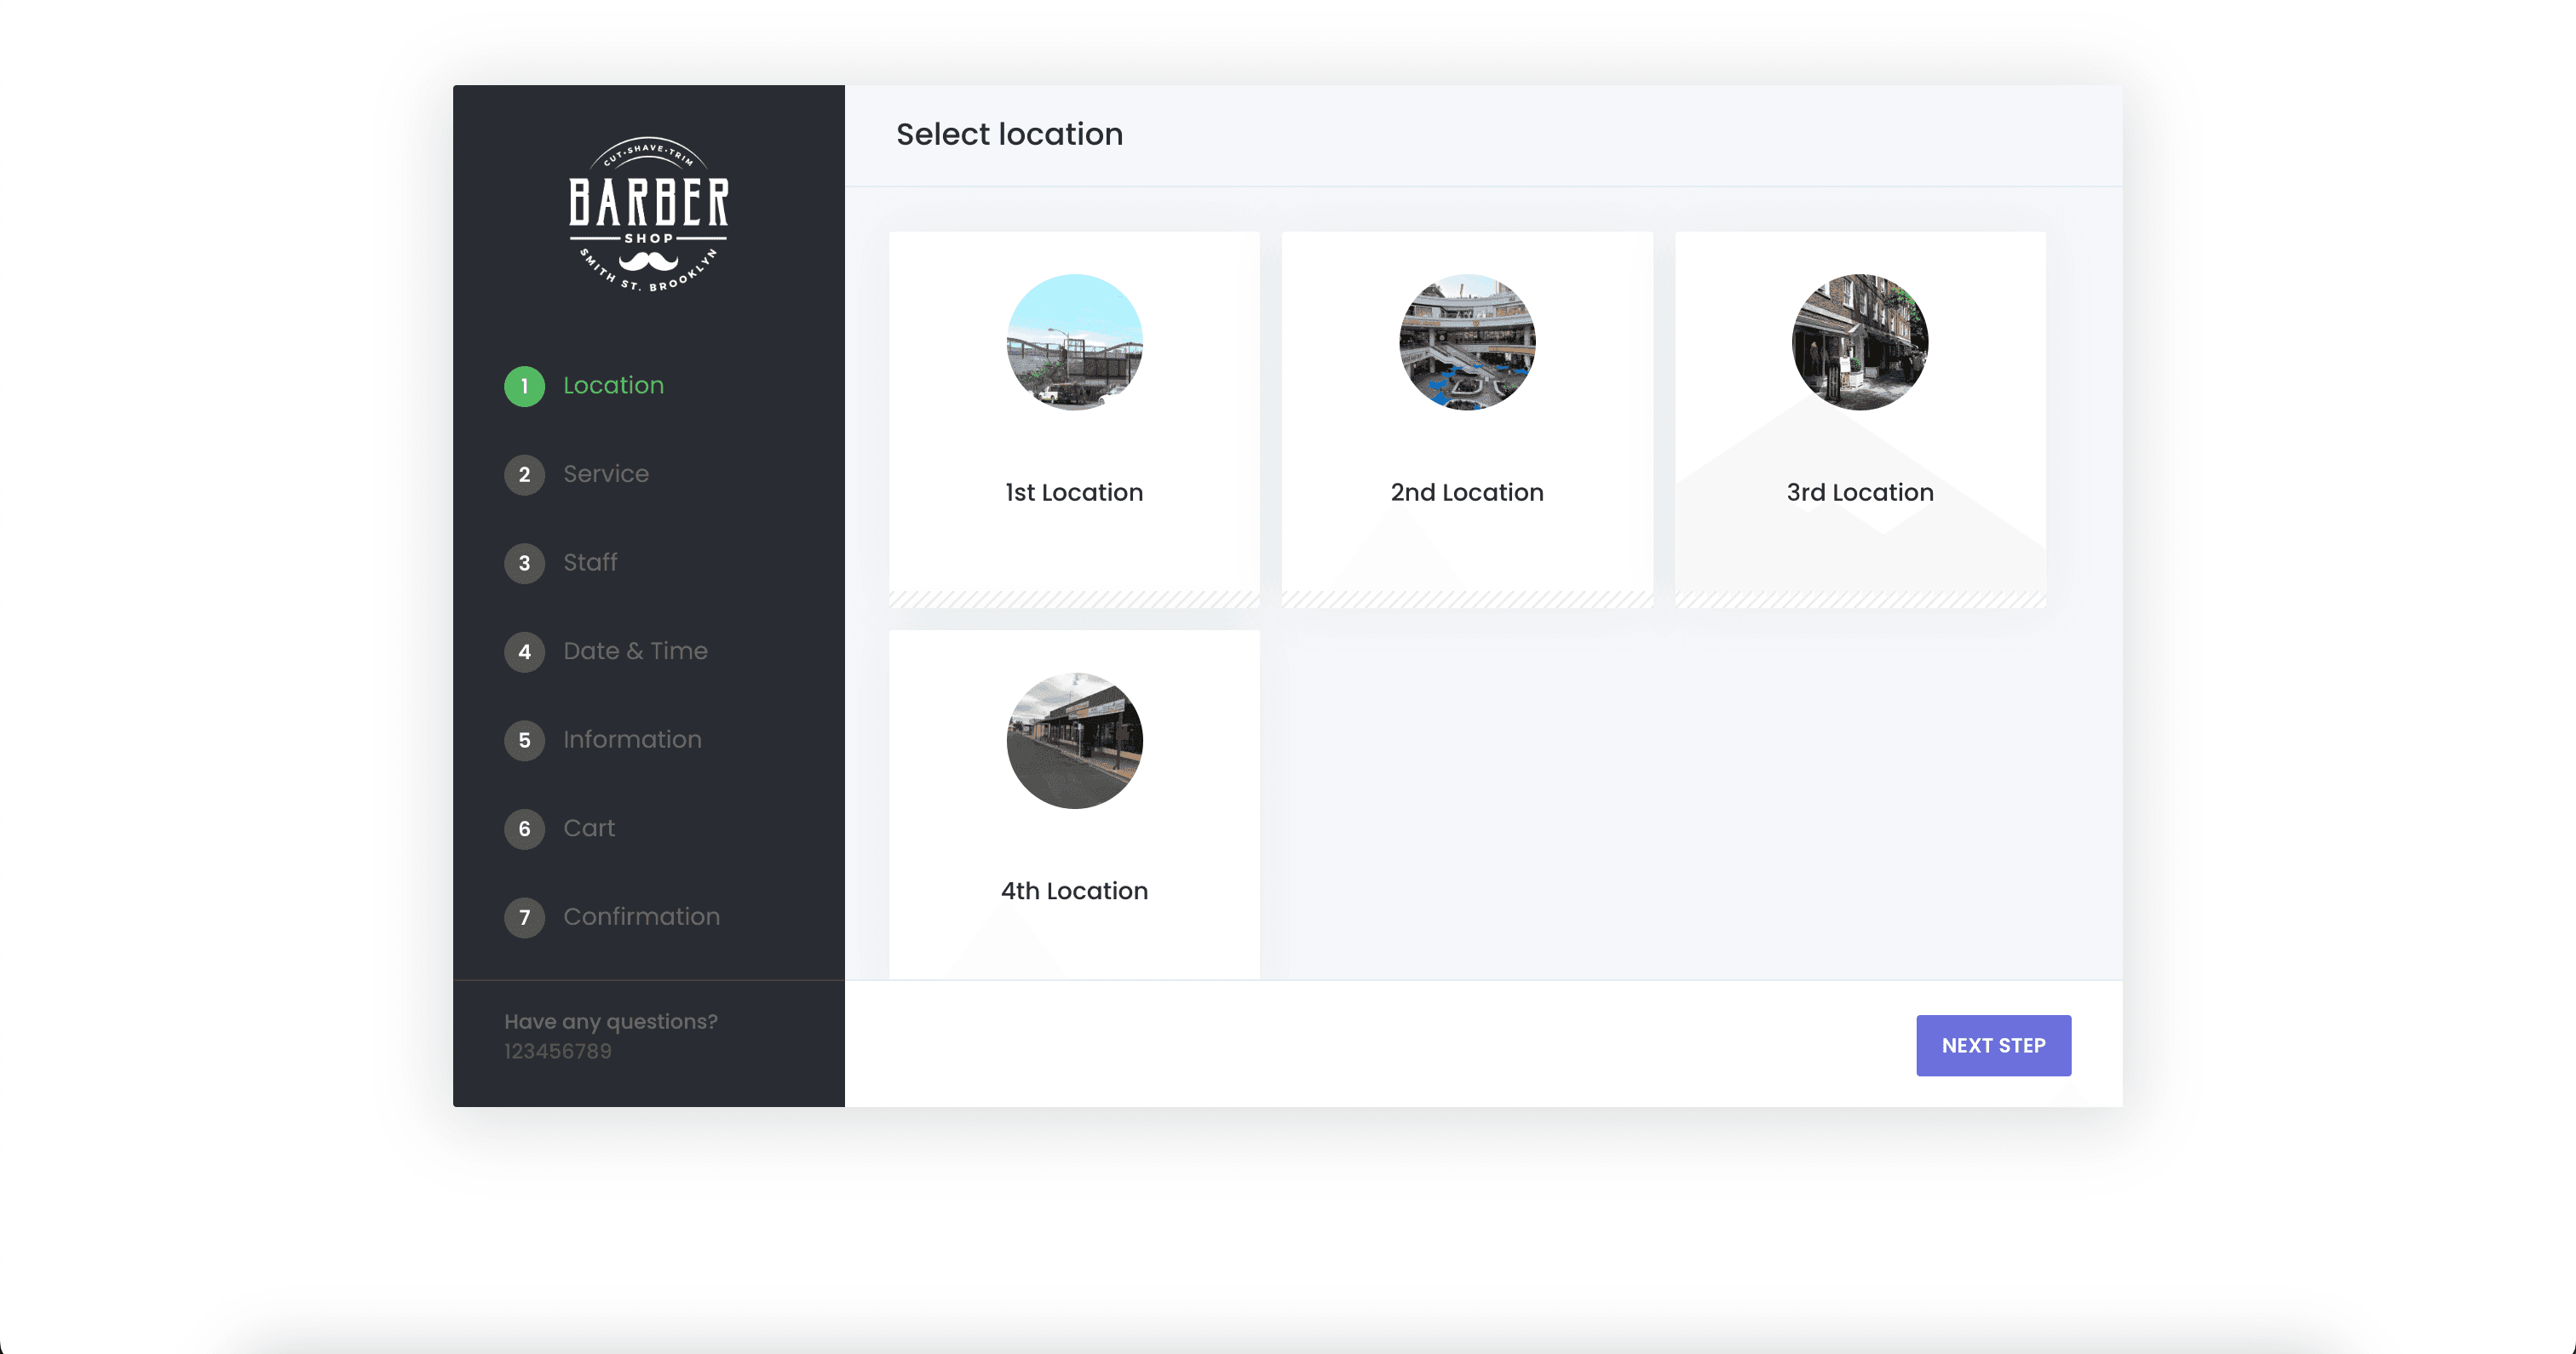Go to the Cart step
The width and height of the screenshot is (2576, 1354).
(589, 828)
